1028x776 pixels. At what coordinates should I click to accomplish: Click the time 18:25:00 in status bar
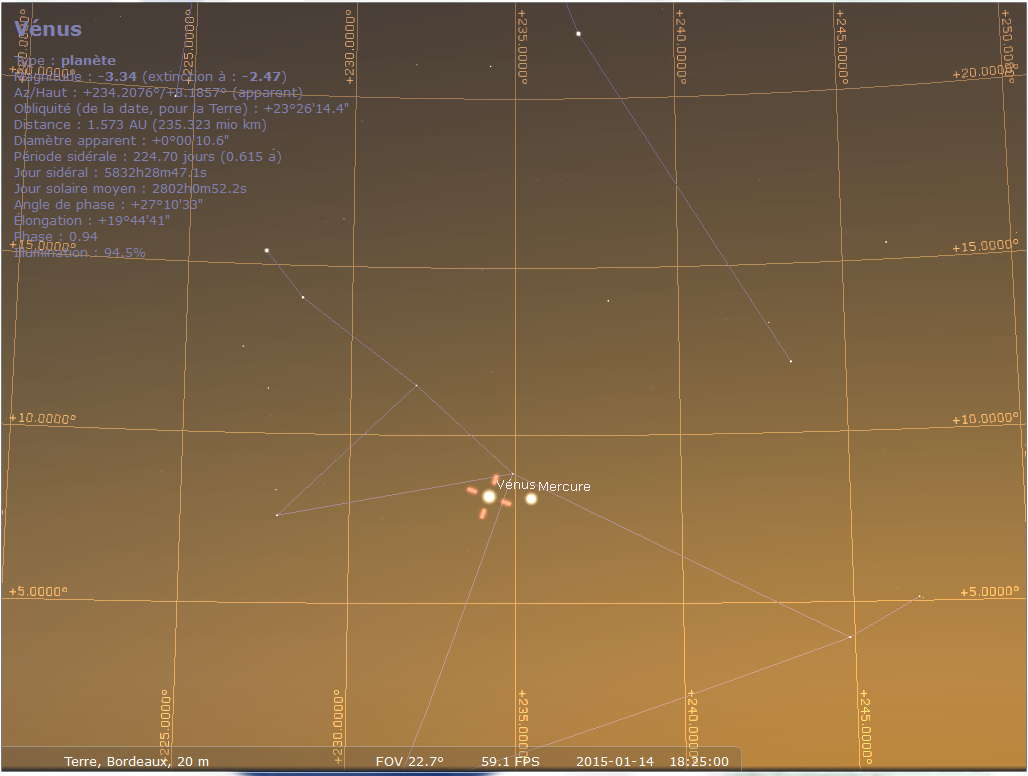point(698,761)
